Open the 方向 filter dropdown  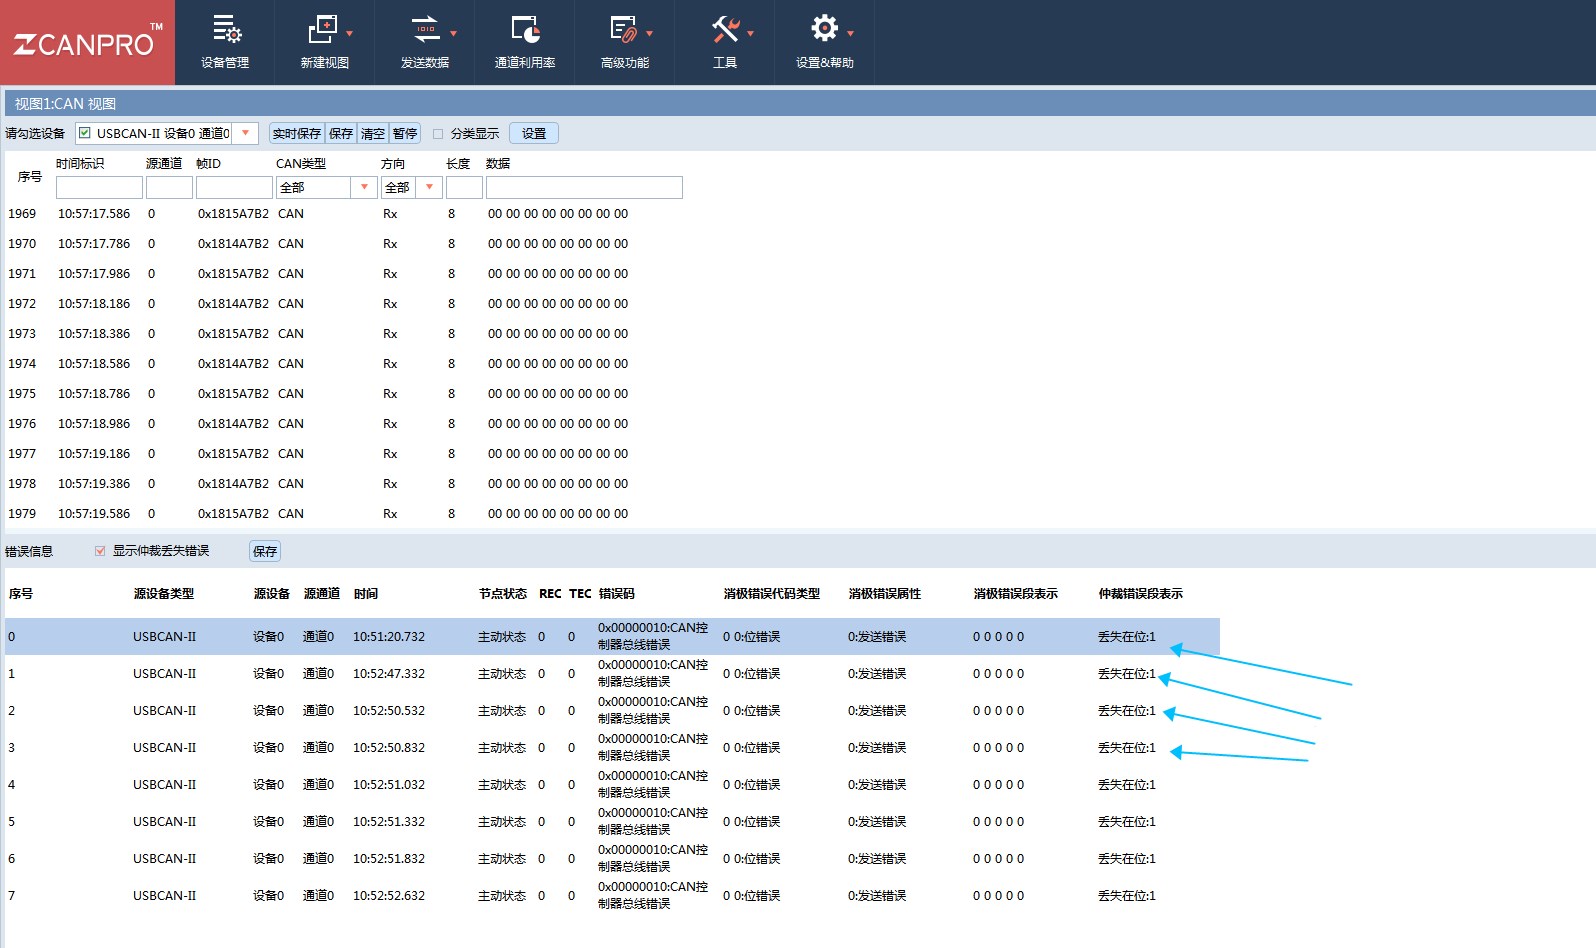(x=429, y=187)
